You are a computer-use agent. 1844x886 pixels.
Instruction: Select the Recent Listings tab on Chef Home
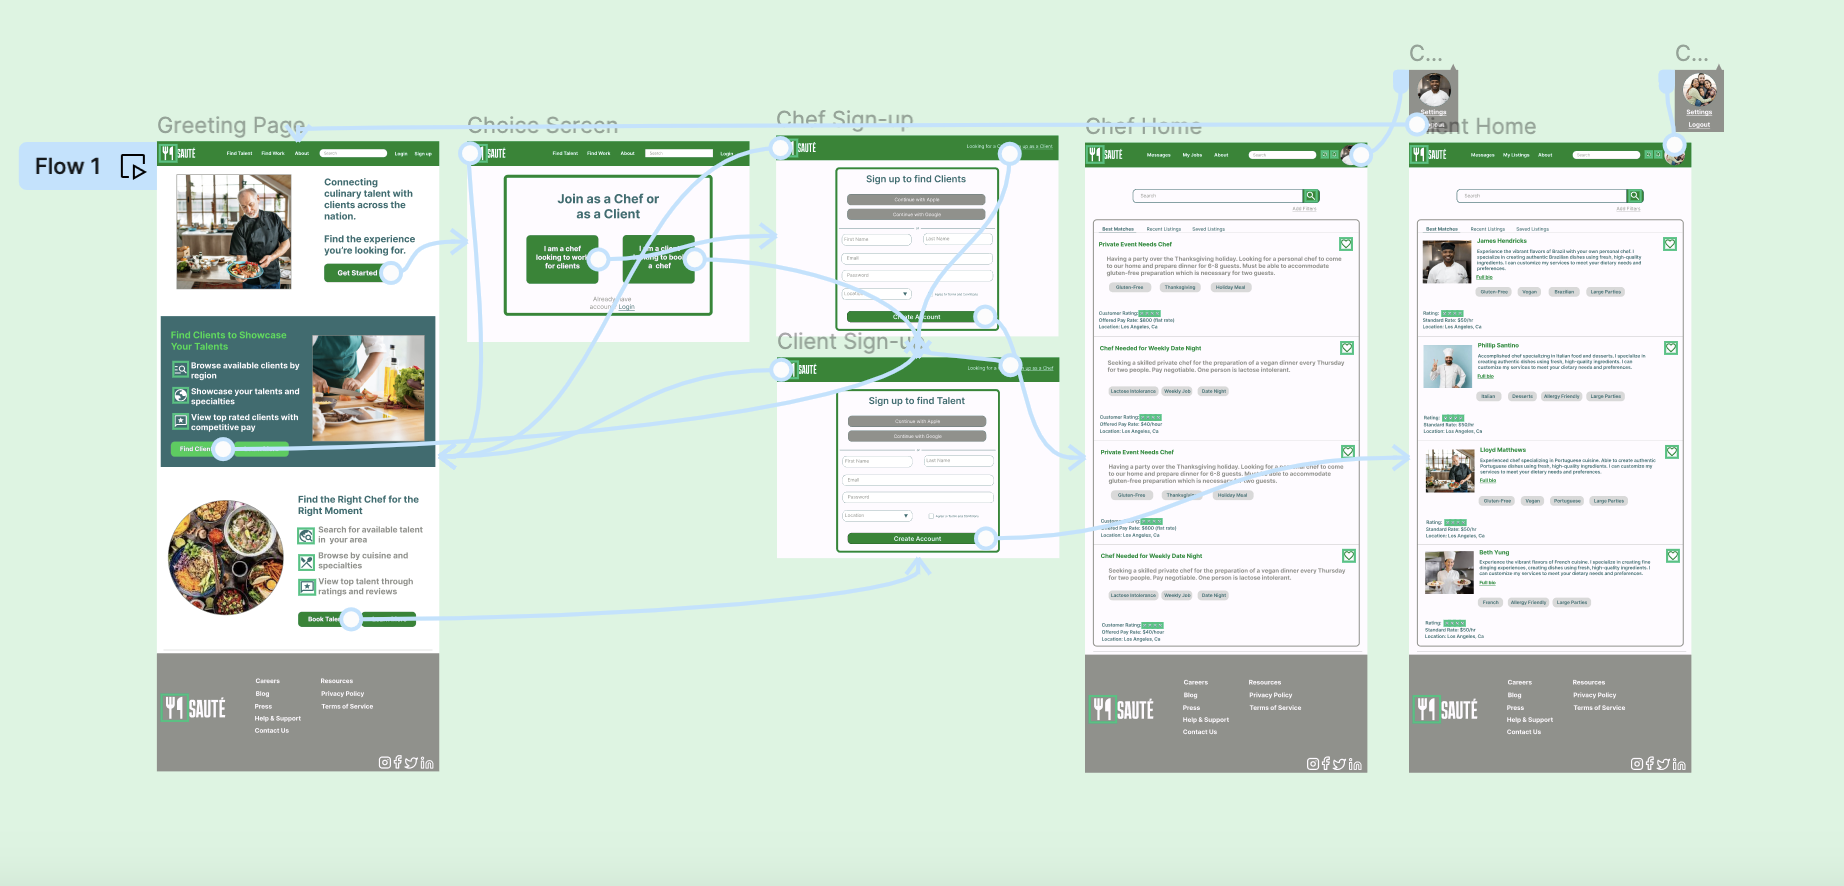click(x=1163, y=229)
